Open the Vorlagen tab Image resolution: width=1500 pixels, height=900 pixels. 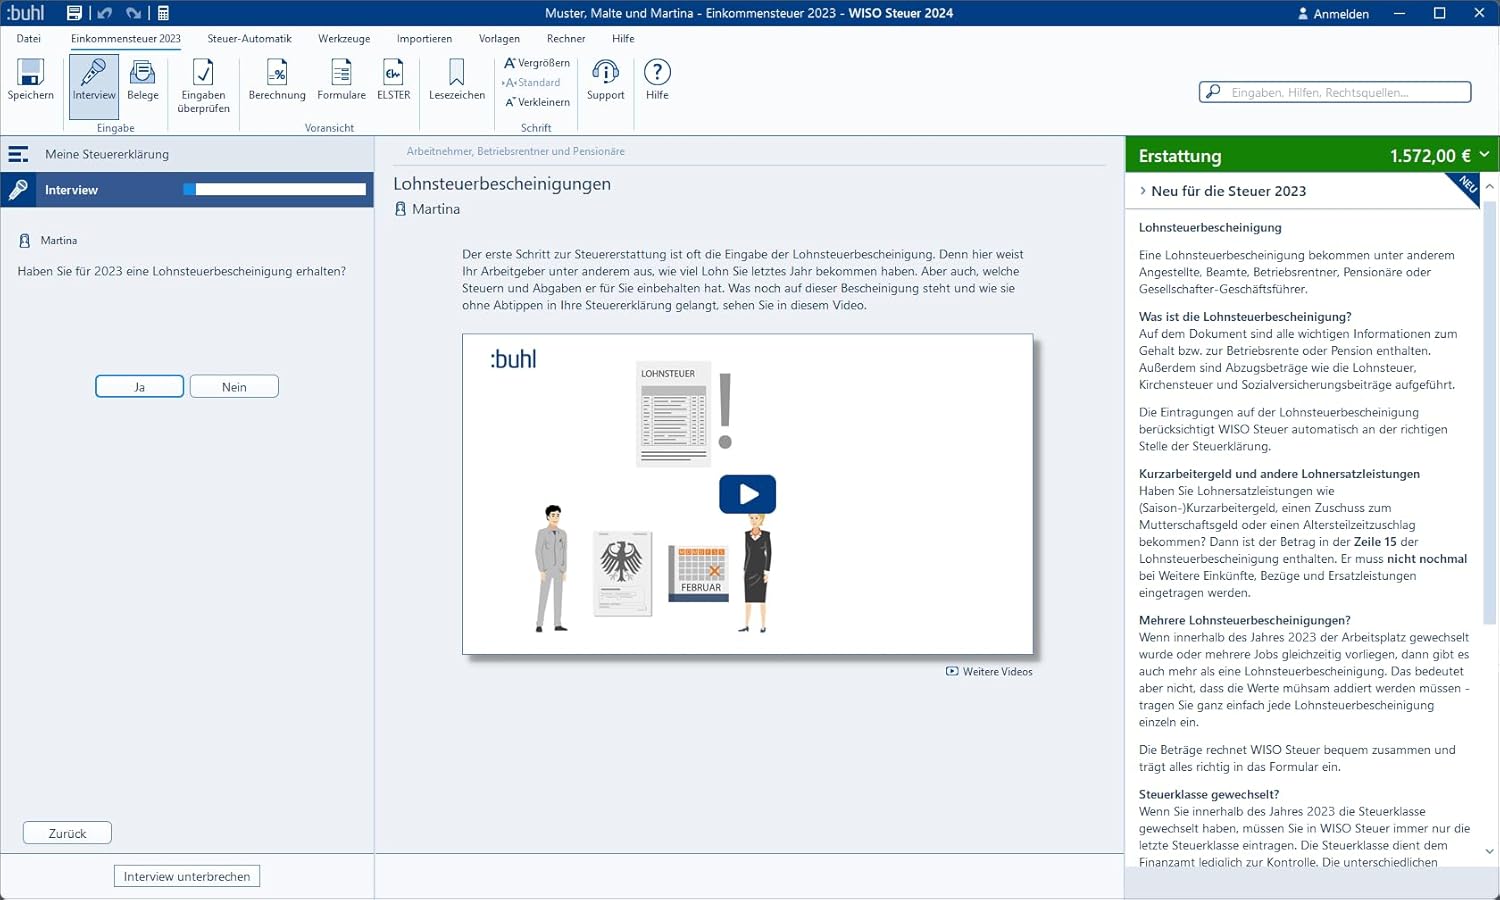click(x=499, y=38)
